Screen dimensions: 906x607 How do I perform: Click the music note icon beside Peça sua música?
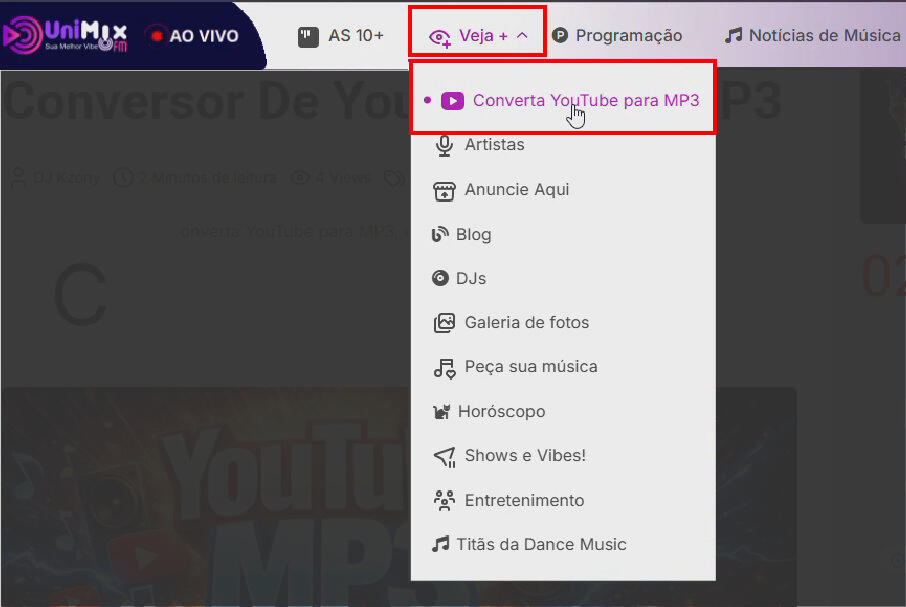coord(443,366)
